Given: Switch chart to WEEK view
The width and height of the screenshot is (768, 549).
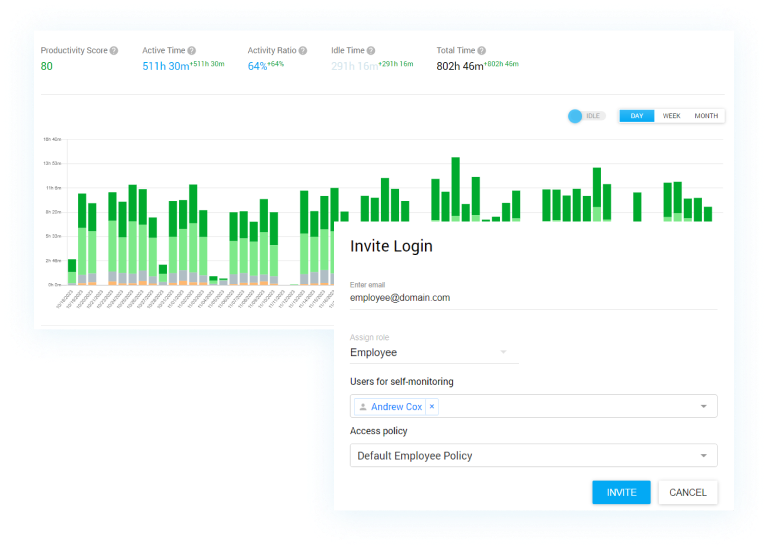Looking at the screenshot, I should [x=671, y=116].
